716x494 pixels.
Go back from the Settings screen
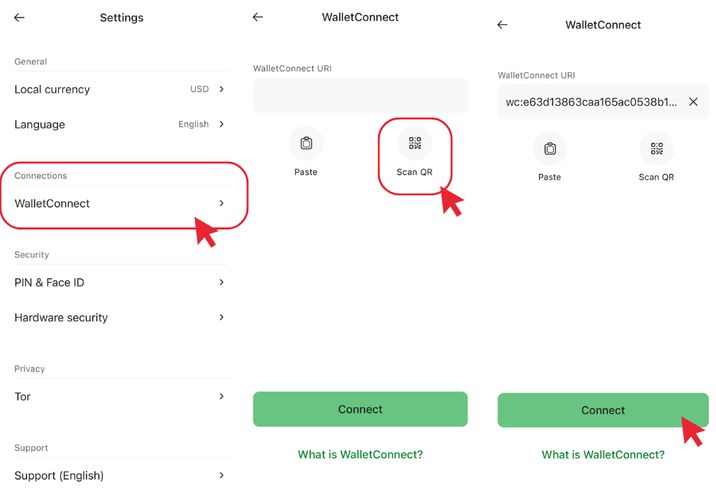coord(19,18)
